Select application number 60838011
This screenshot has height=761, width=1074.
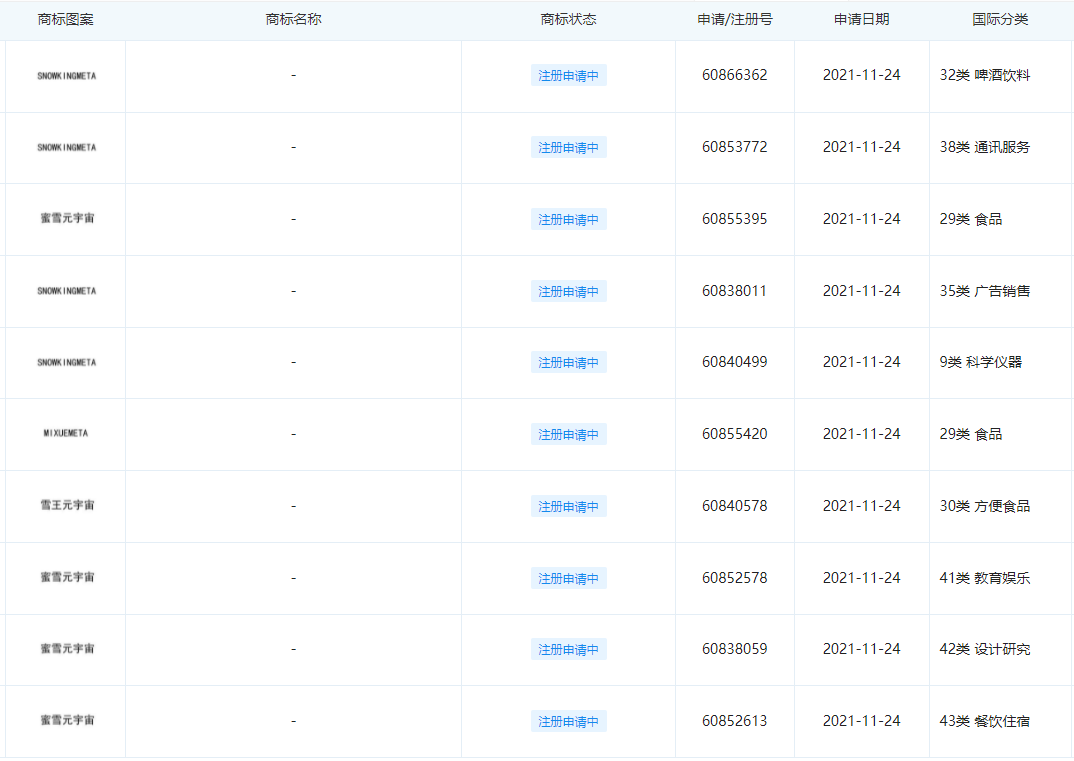click(x=734, y=291)
